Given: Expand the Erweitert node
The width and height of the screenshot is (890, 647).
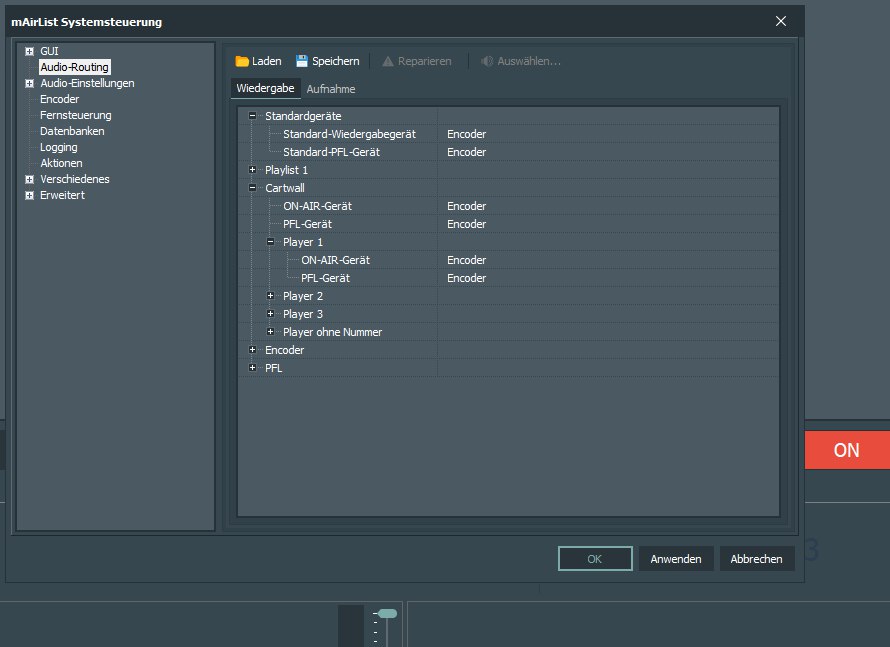Looking at the screenshot, I should click(x=30, y=195).
